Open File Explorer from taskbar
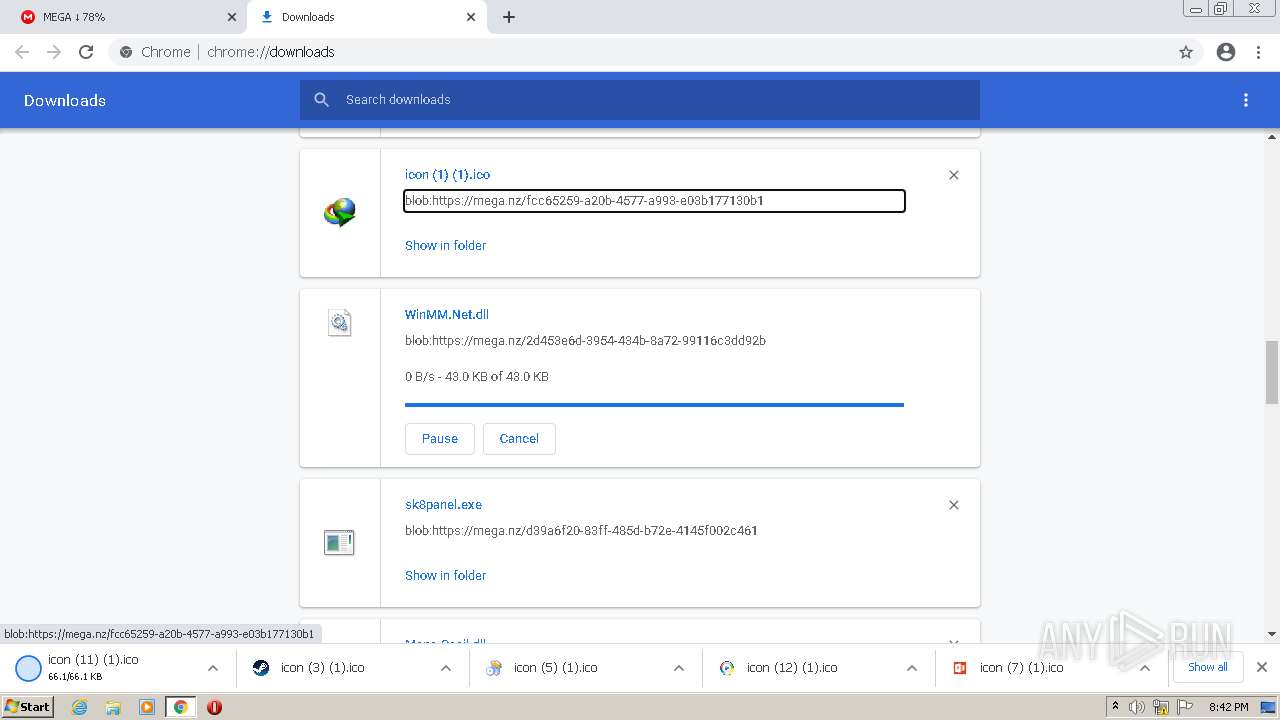The image size is (1280, 720). point(113,707)
